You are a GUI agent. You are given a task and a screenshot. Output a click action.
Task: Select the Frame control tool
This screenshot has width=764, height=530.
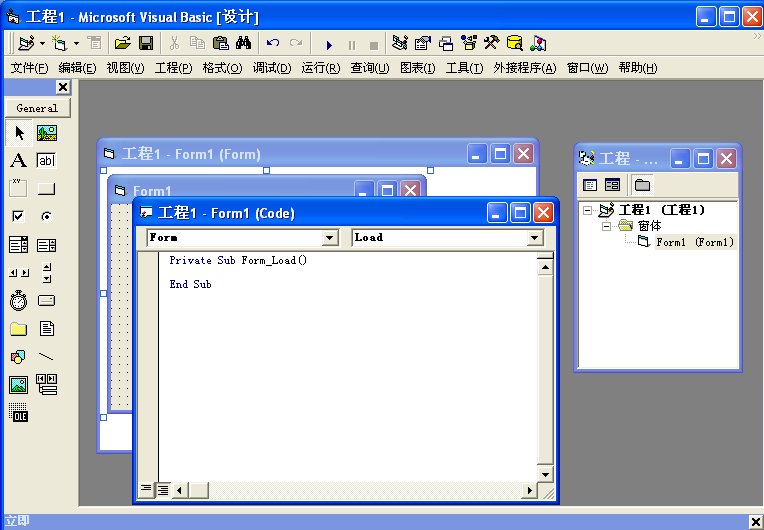click(x=19, y=189)
